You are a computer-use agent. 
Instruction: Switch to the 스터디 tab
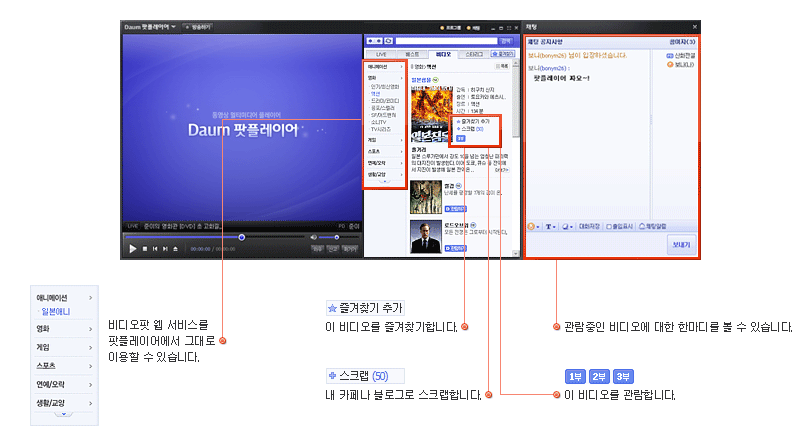[x=474, y=54]
